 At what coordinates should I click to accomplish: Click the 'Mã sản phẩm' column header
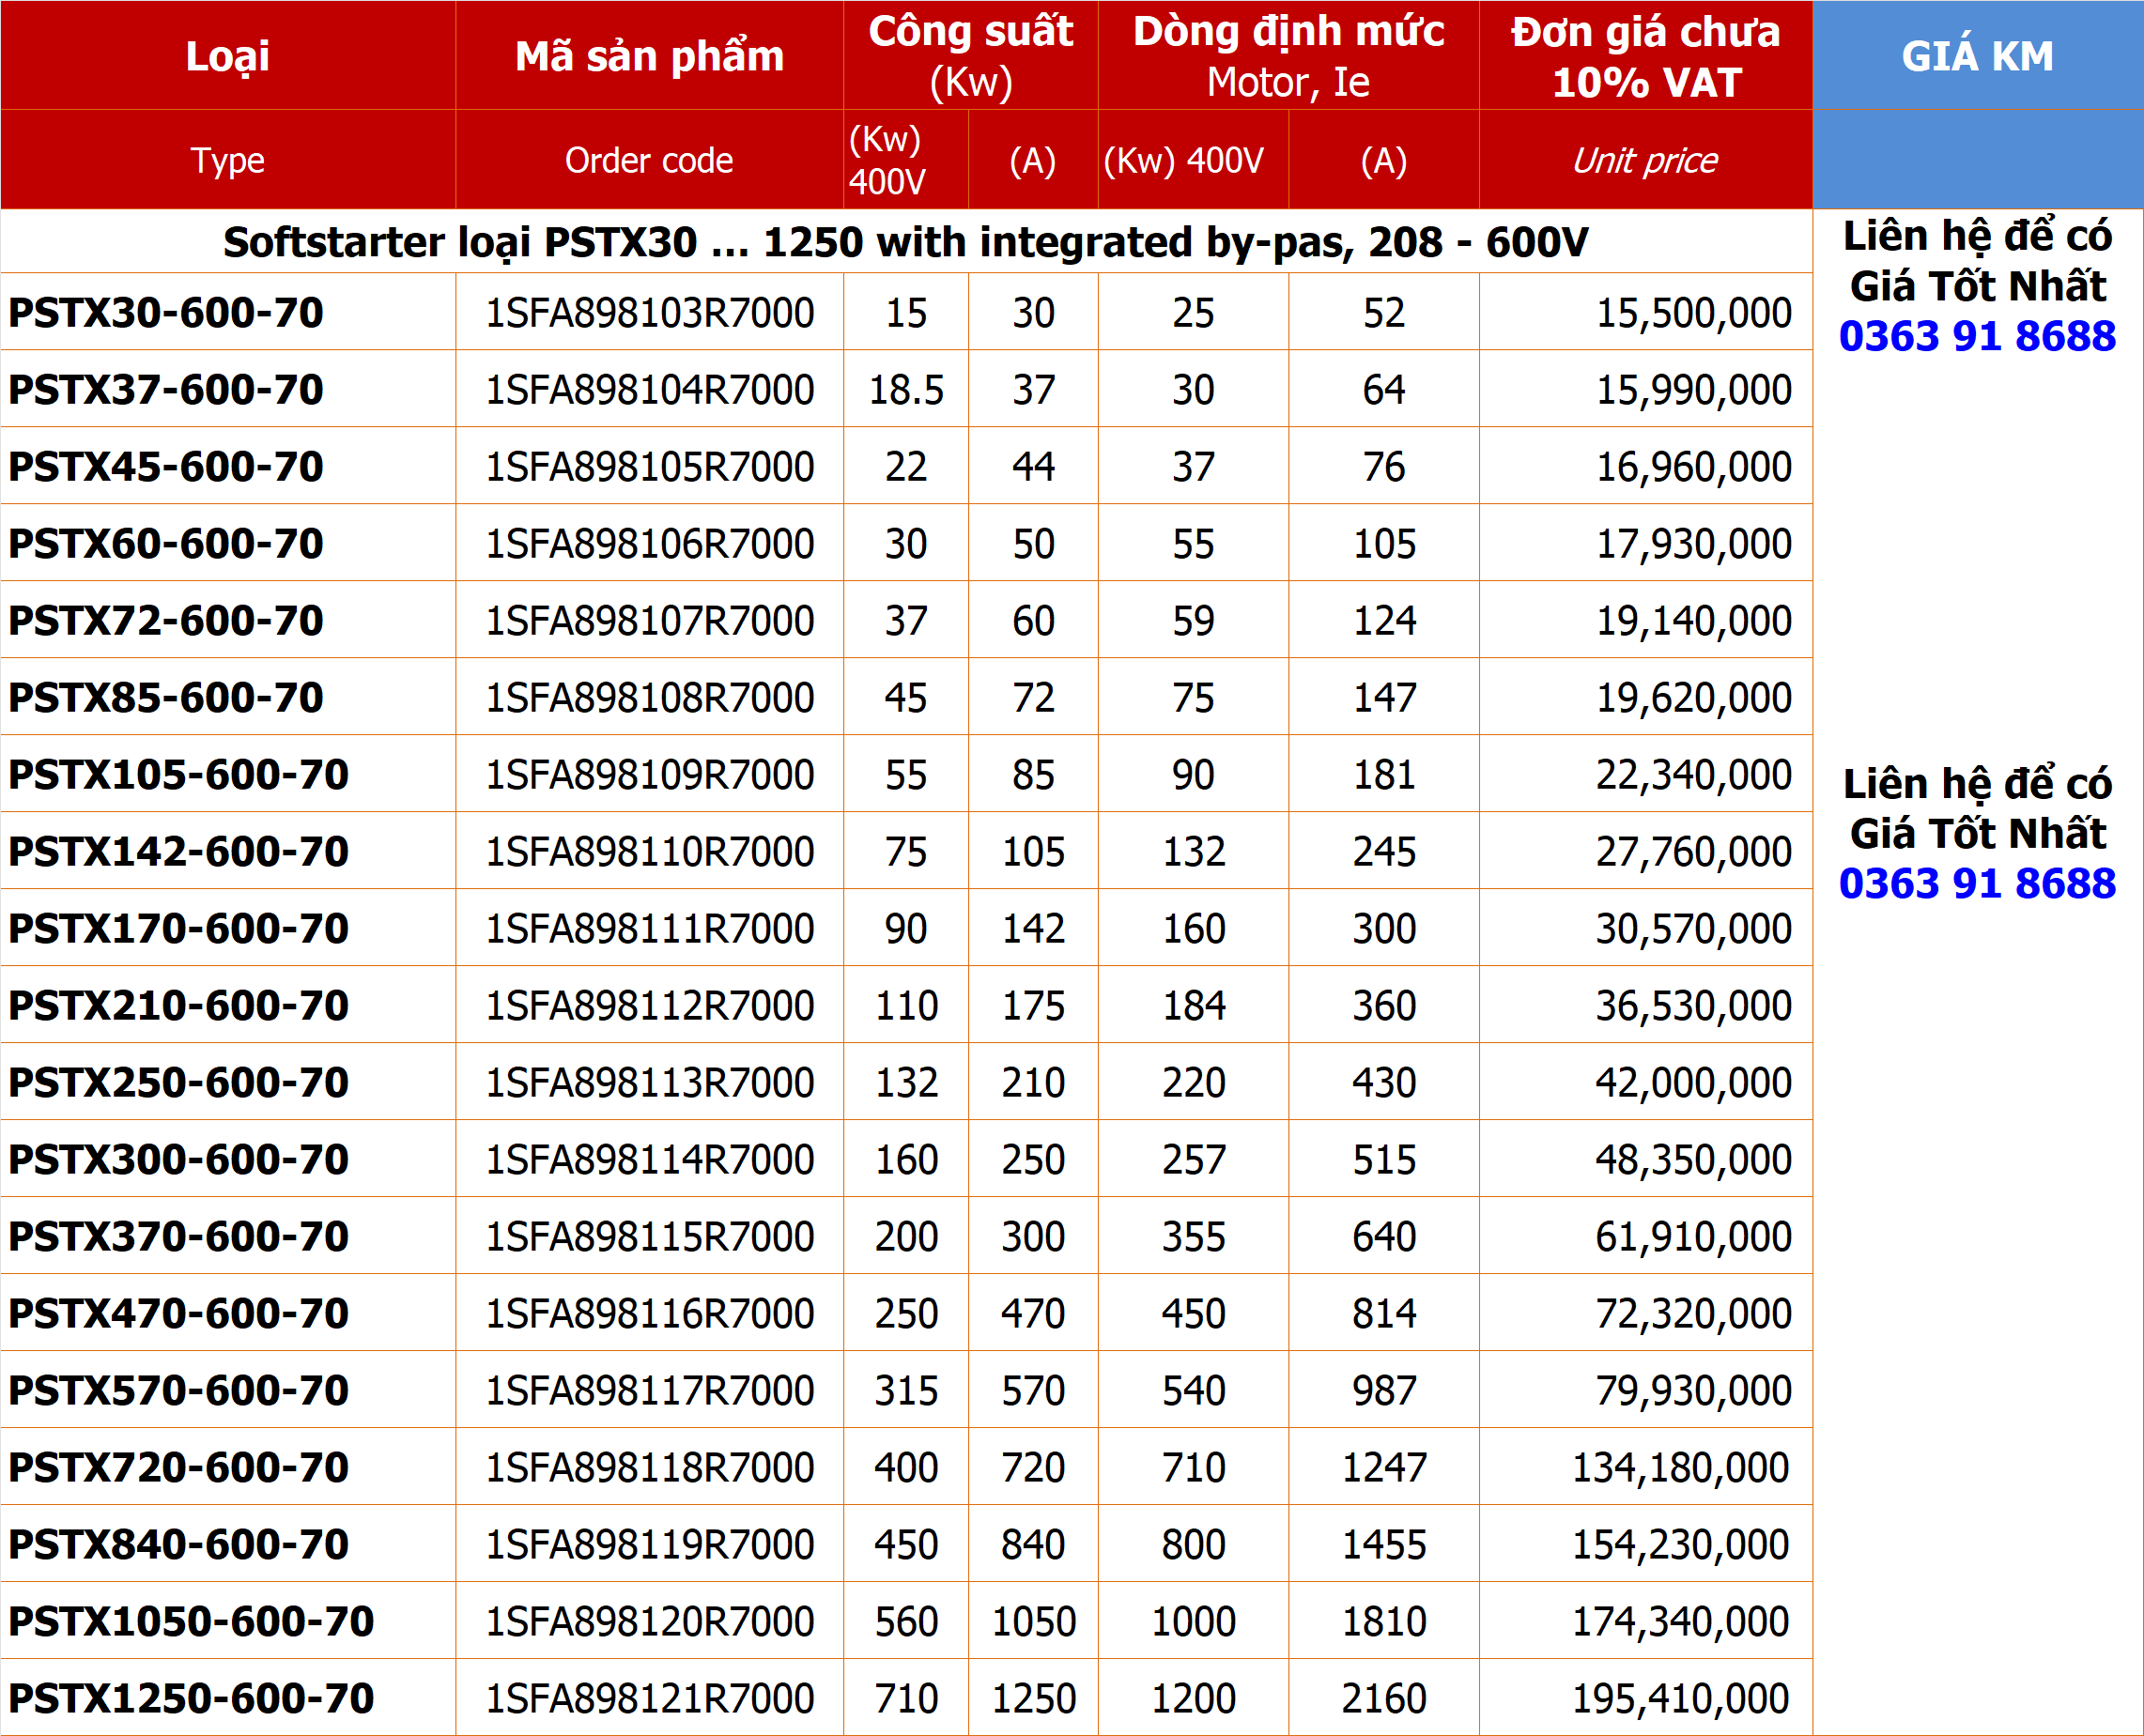649,56
